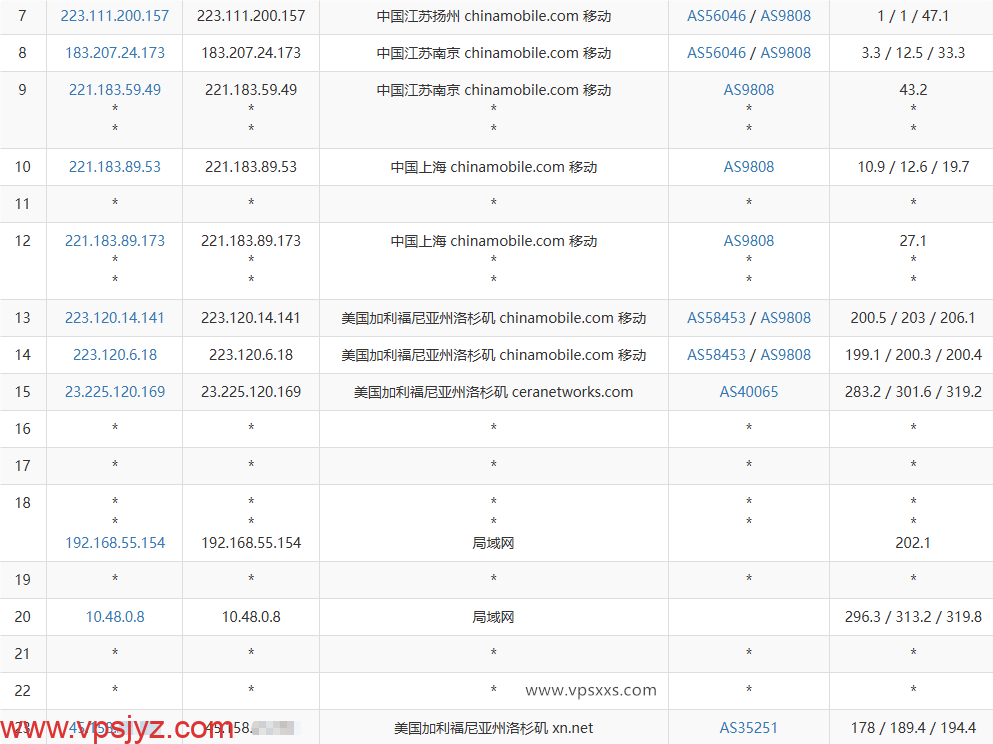Click hop number 19 cell
993x744 pixels.
coord(23,580)
